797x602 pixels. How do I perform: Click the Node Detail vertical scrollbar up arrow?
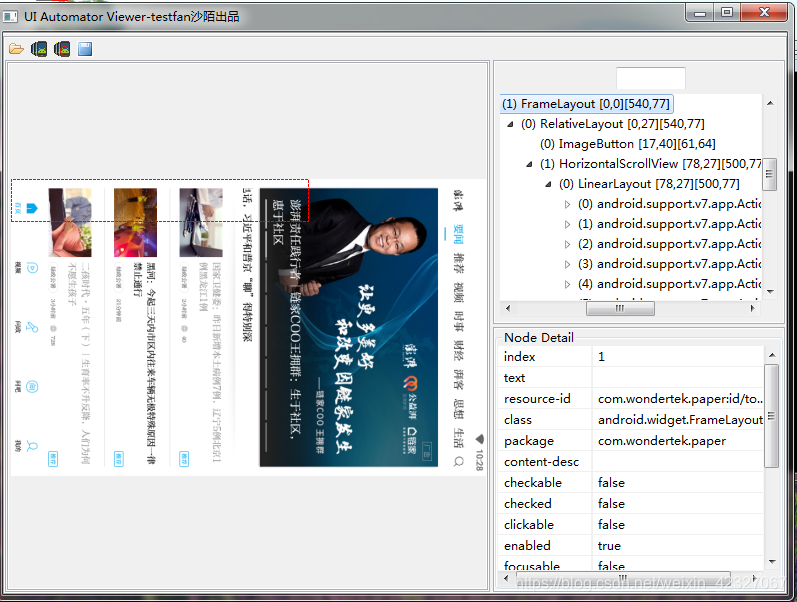coord(772,355)
